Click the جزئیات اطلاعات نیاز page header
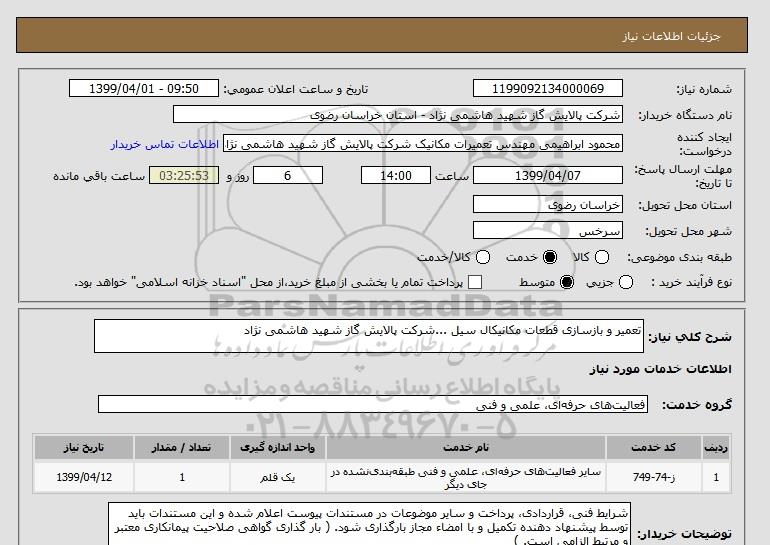This screenshot has height=545, width=770. (671, 36)
